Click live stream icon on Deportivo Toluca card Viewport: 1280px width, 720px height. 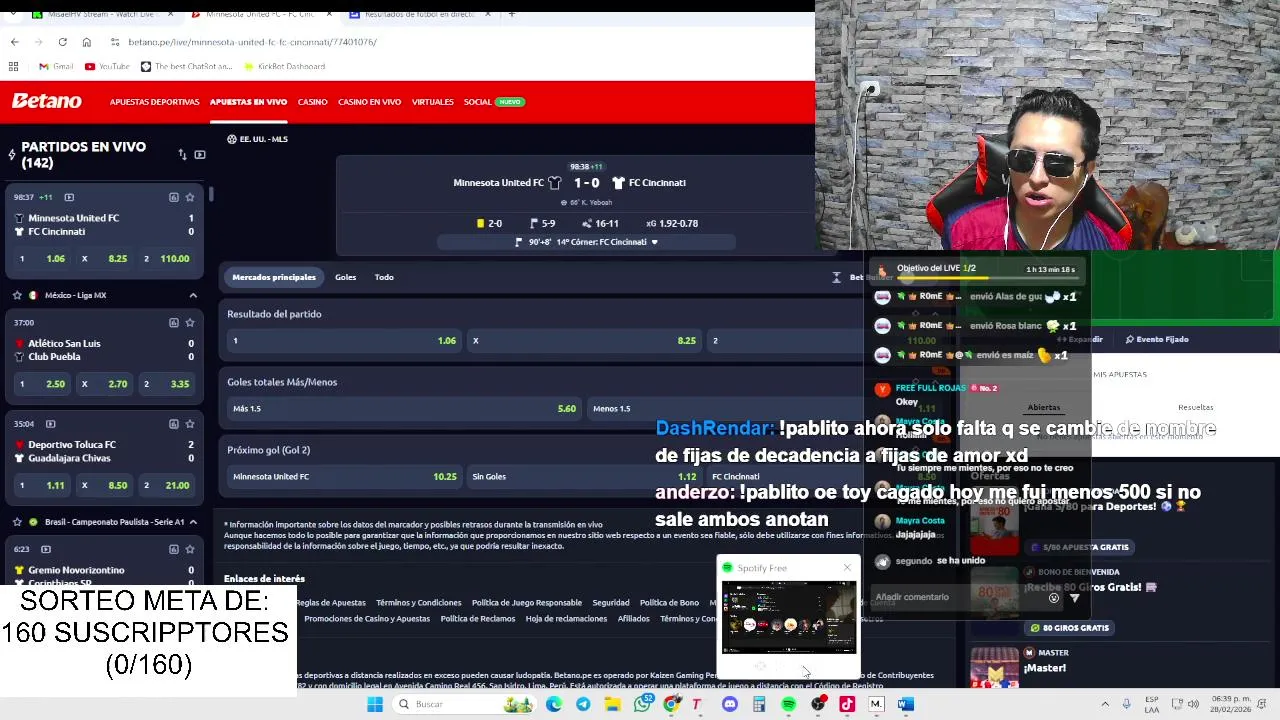click(50, 424)
